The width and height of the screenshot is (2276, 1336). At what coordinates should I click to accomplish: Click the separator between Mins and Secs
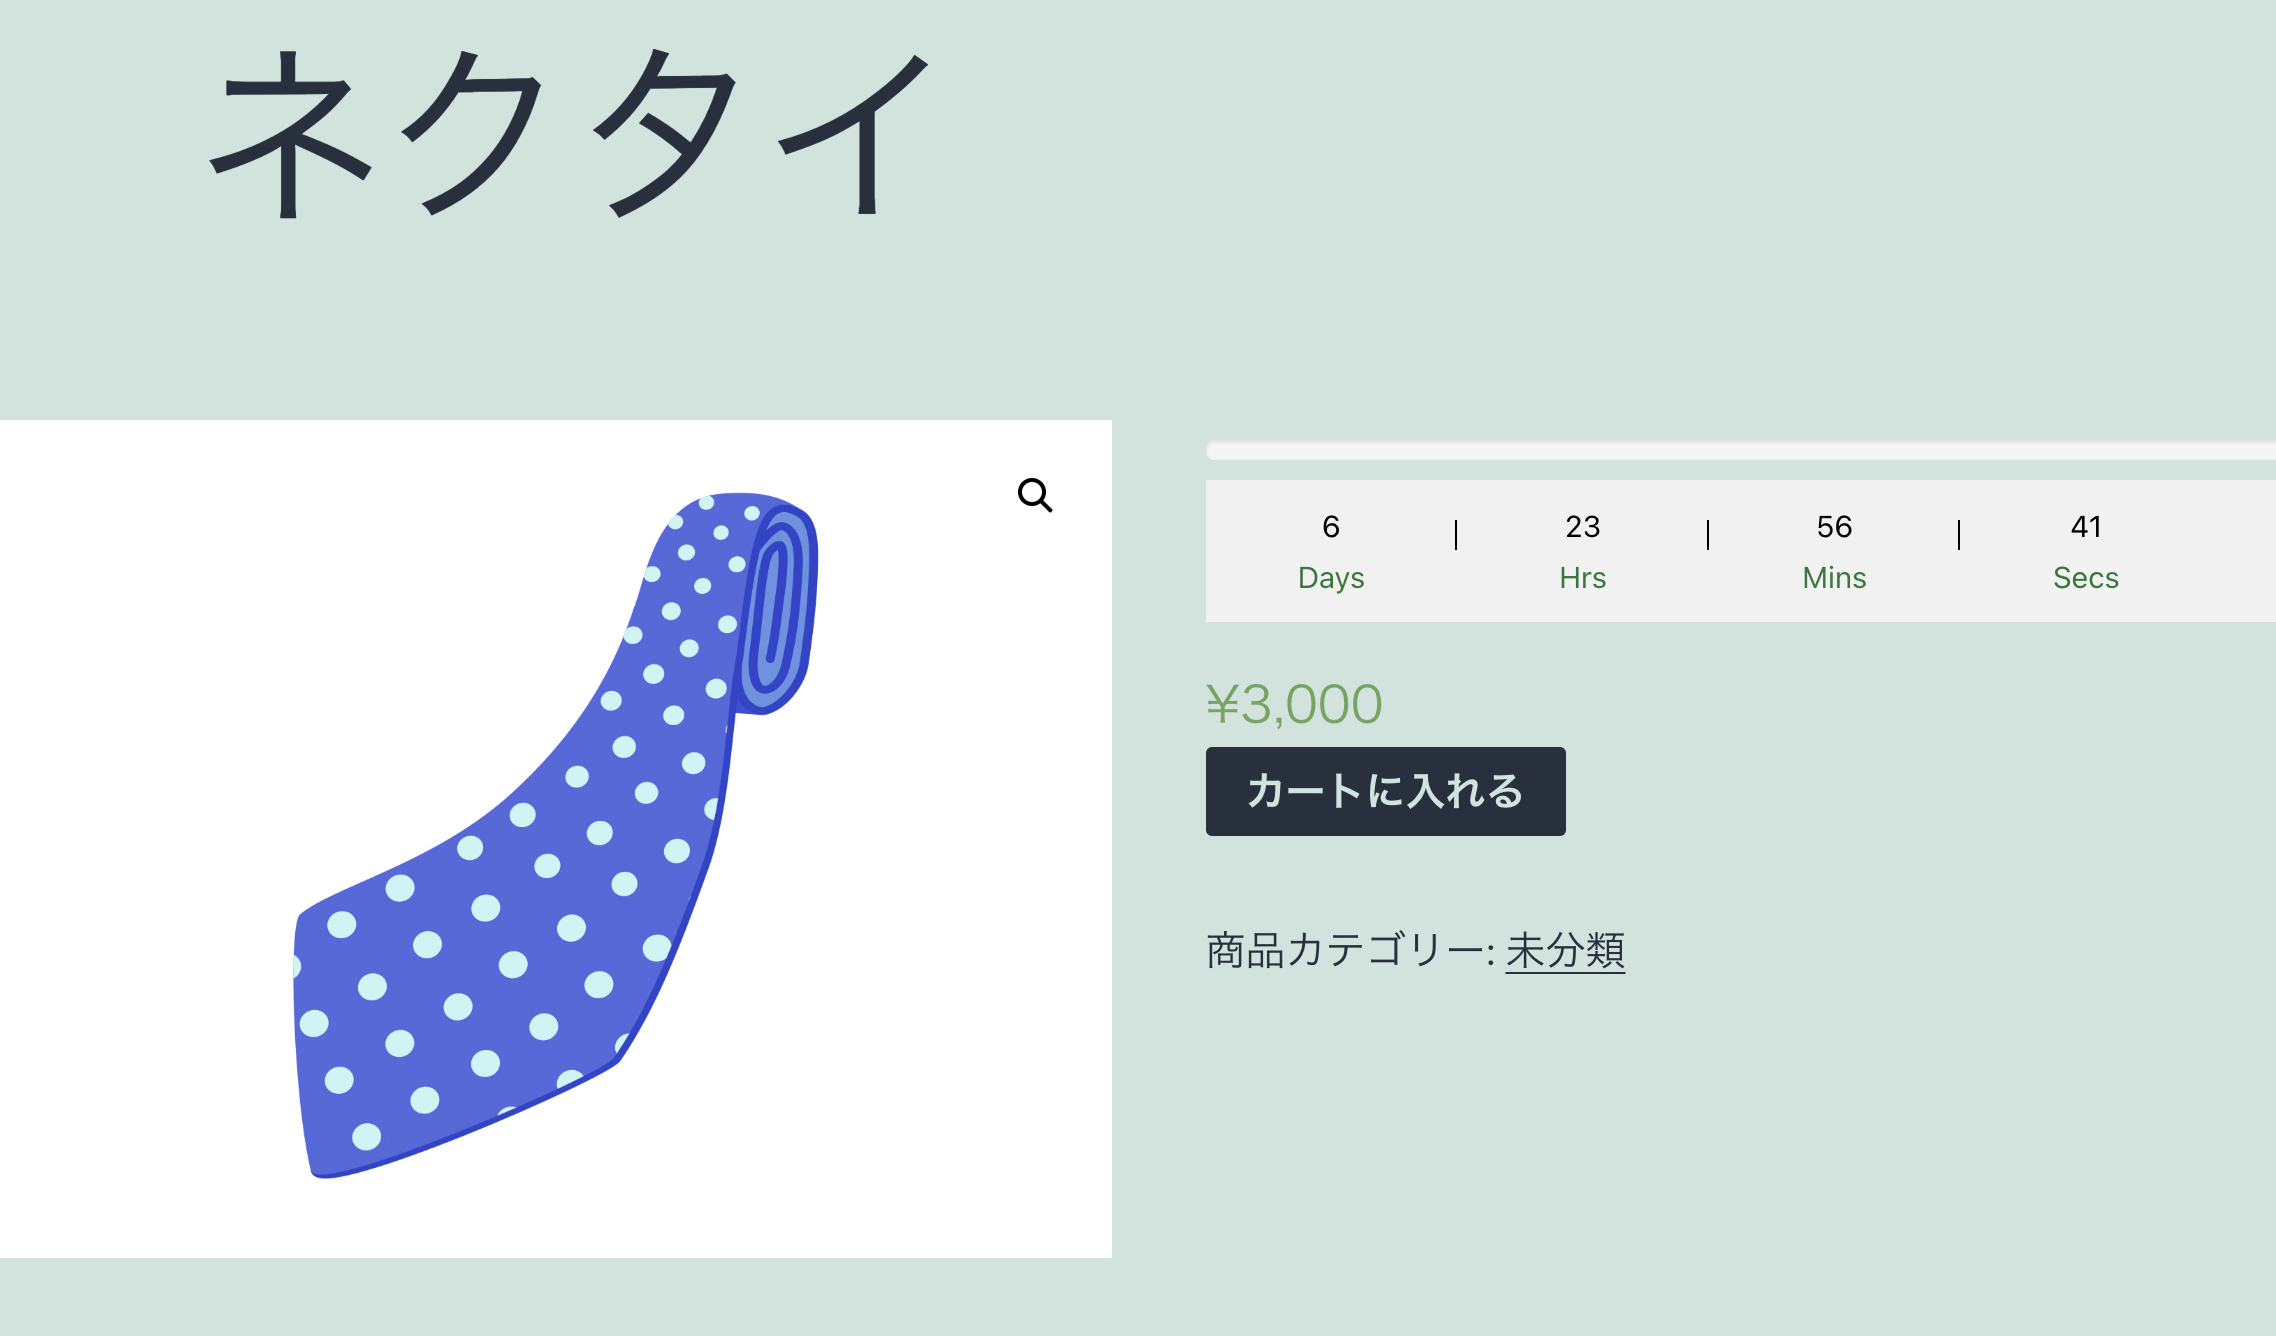coord(1959,534)
